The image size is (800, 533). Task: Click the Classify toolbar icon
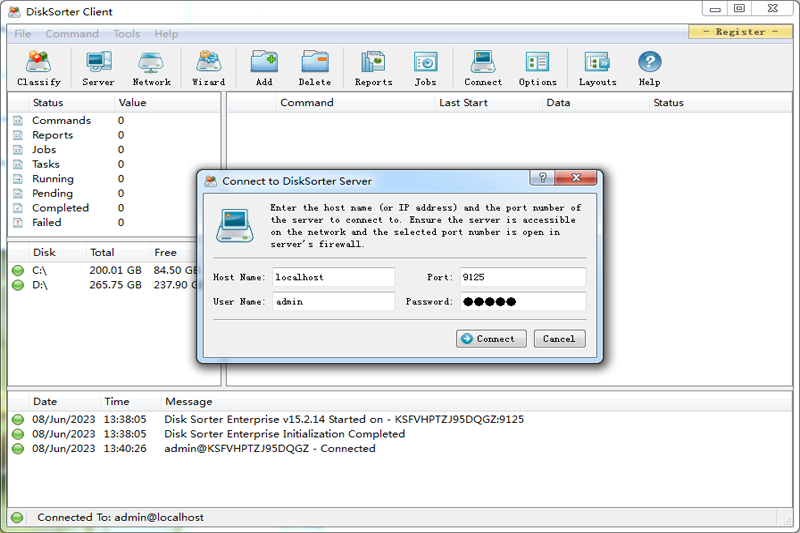pyautogui.click(x=39, y=68)
